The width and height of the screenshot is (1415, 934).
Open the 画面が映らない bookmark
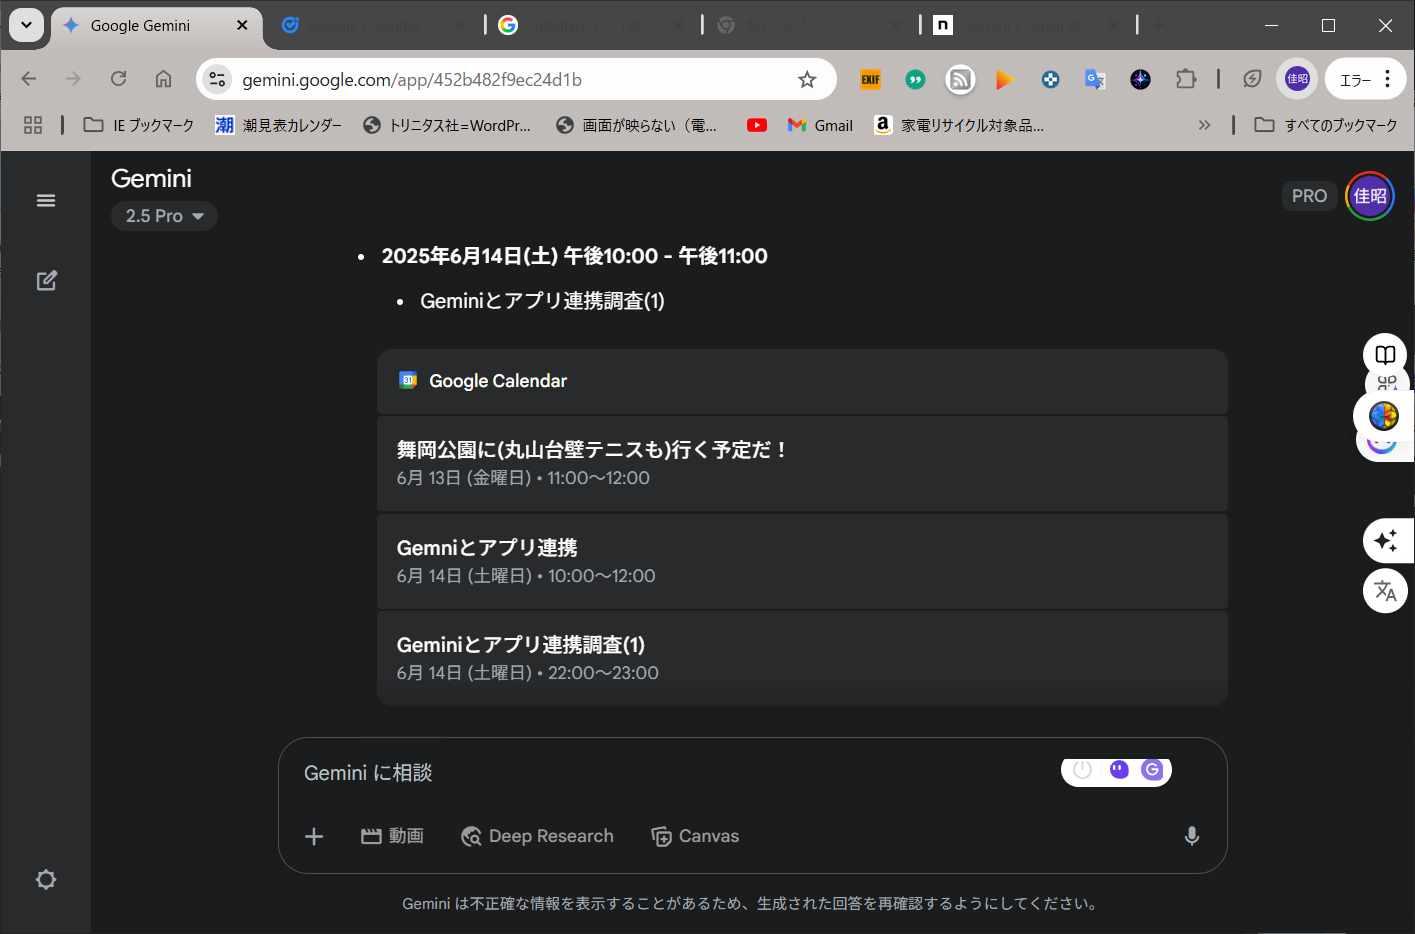click(x=637, y=125)
